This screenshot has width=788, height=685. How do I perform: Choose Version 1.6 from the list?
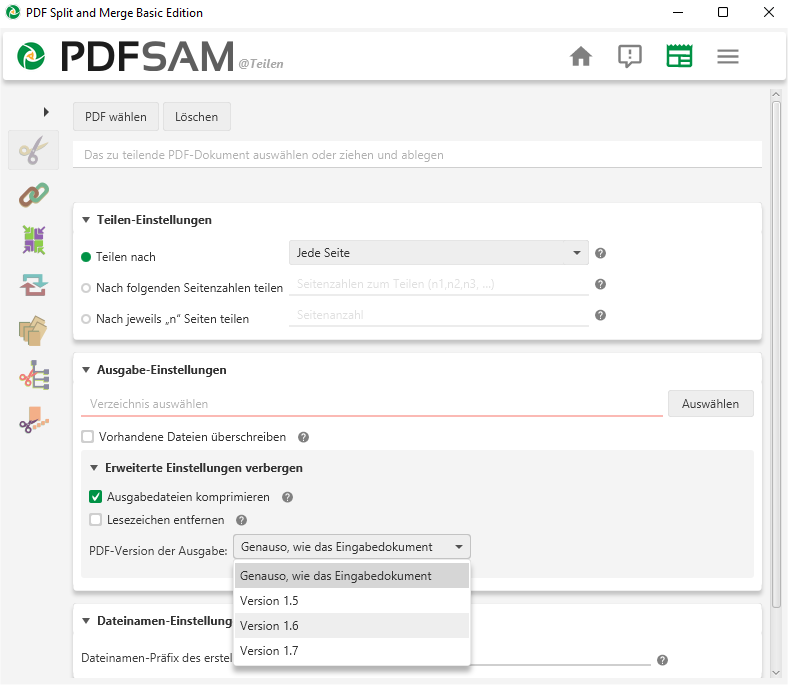[352, 626]
